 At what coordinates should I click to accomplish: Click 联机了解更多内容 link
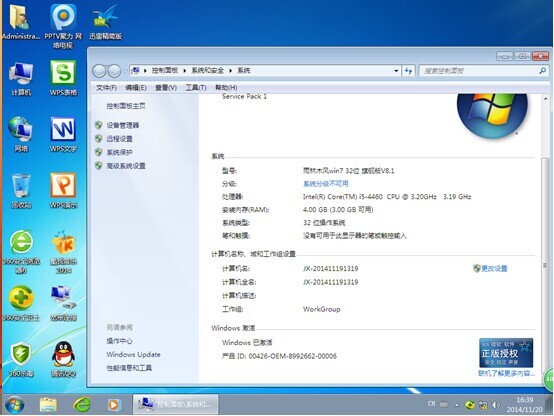pos(506,373)
